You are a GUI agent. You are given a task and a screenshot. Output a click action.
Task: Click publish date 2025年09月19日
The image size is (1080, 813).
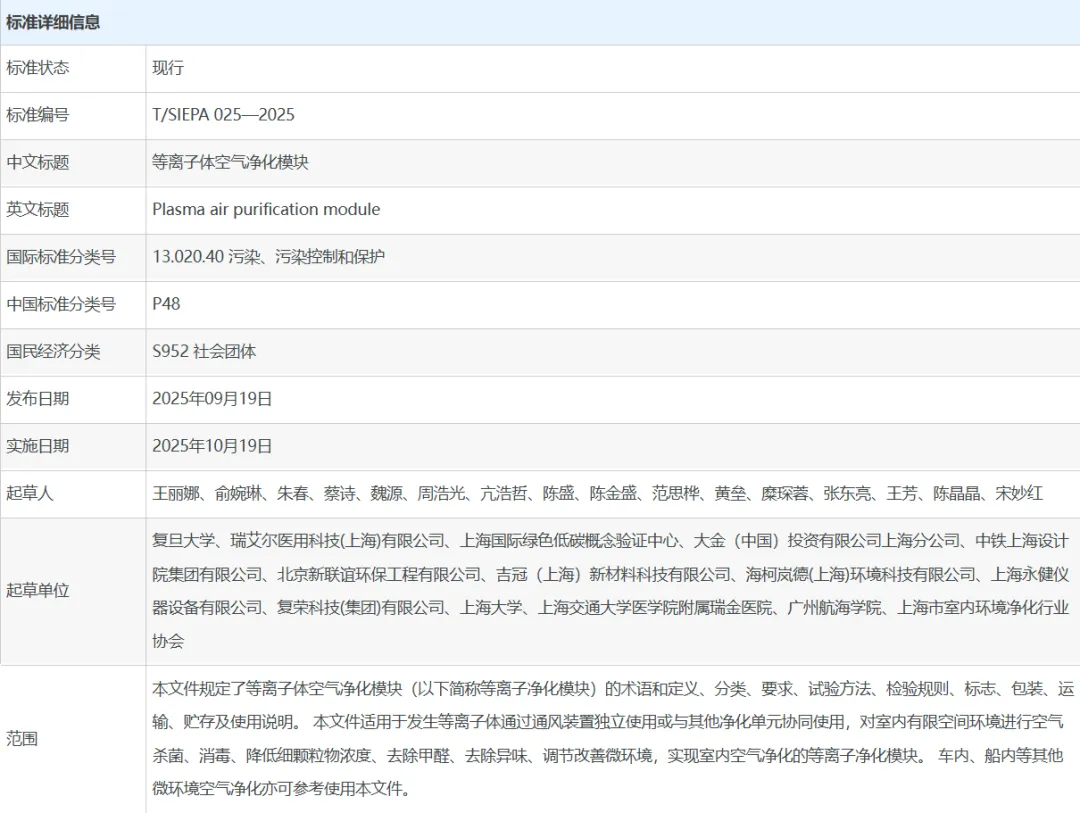pyautogui.click(x=212, y=398)
